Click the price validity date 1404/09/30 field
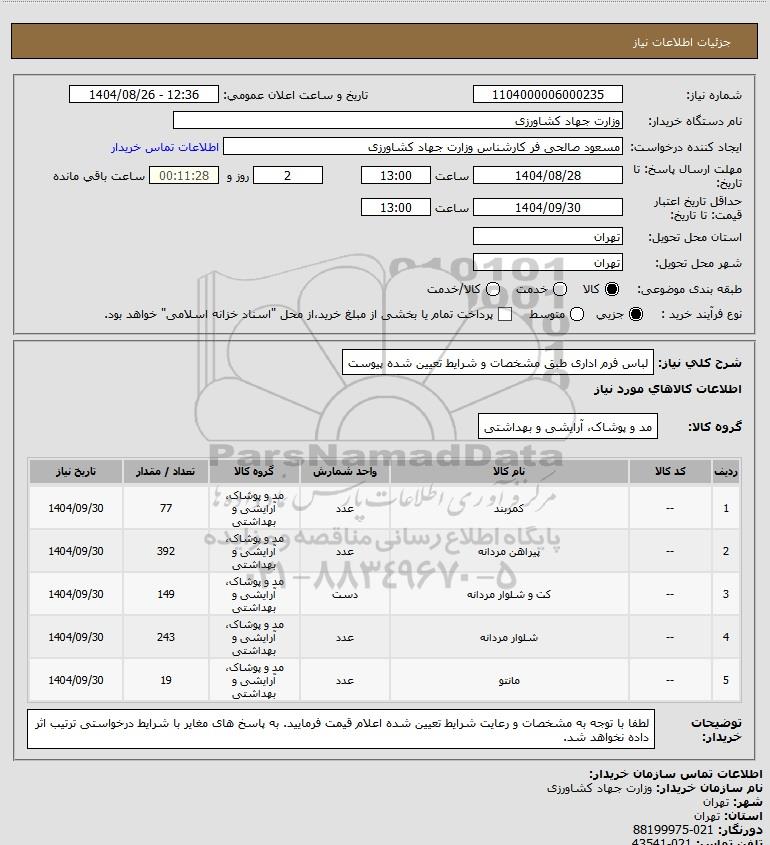The image size is (770, 845). coord(548,207)
